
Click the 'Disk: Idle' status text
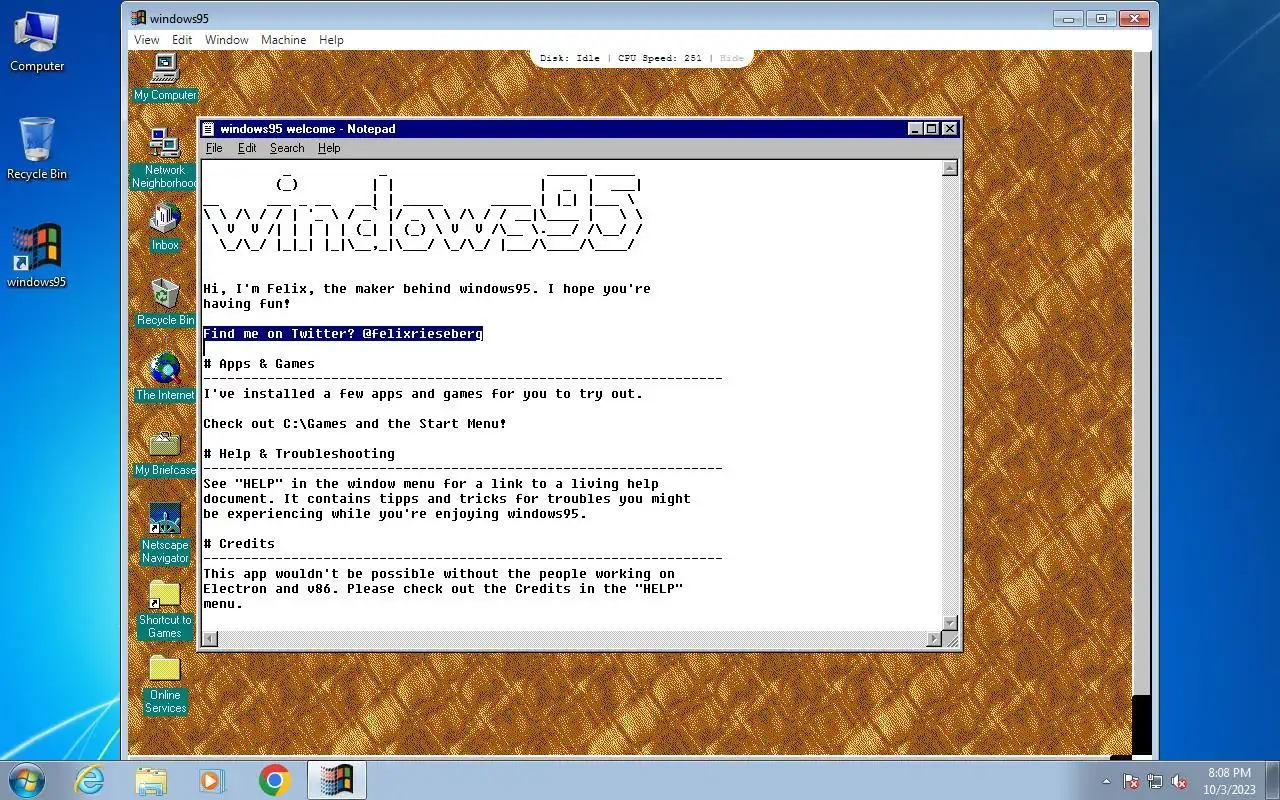pyautogui.click(x=570, y=58)
